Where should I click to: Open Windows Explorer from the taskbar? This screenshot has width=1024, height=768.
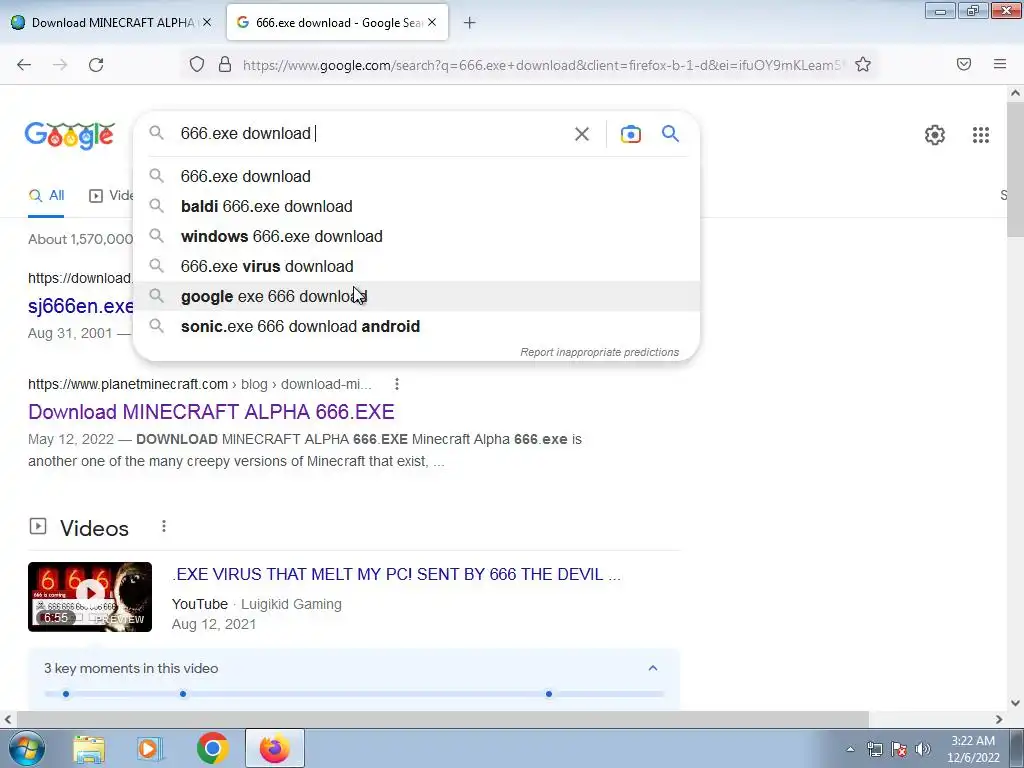point(89,748)
